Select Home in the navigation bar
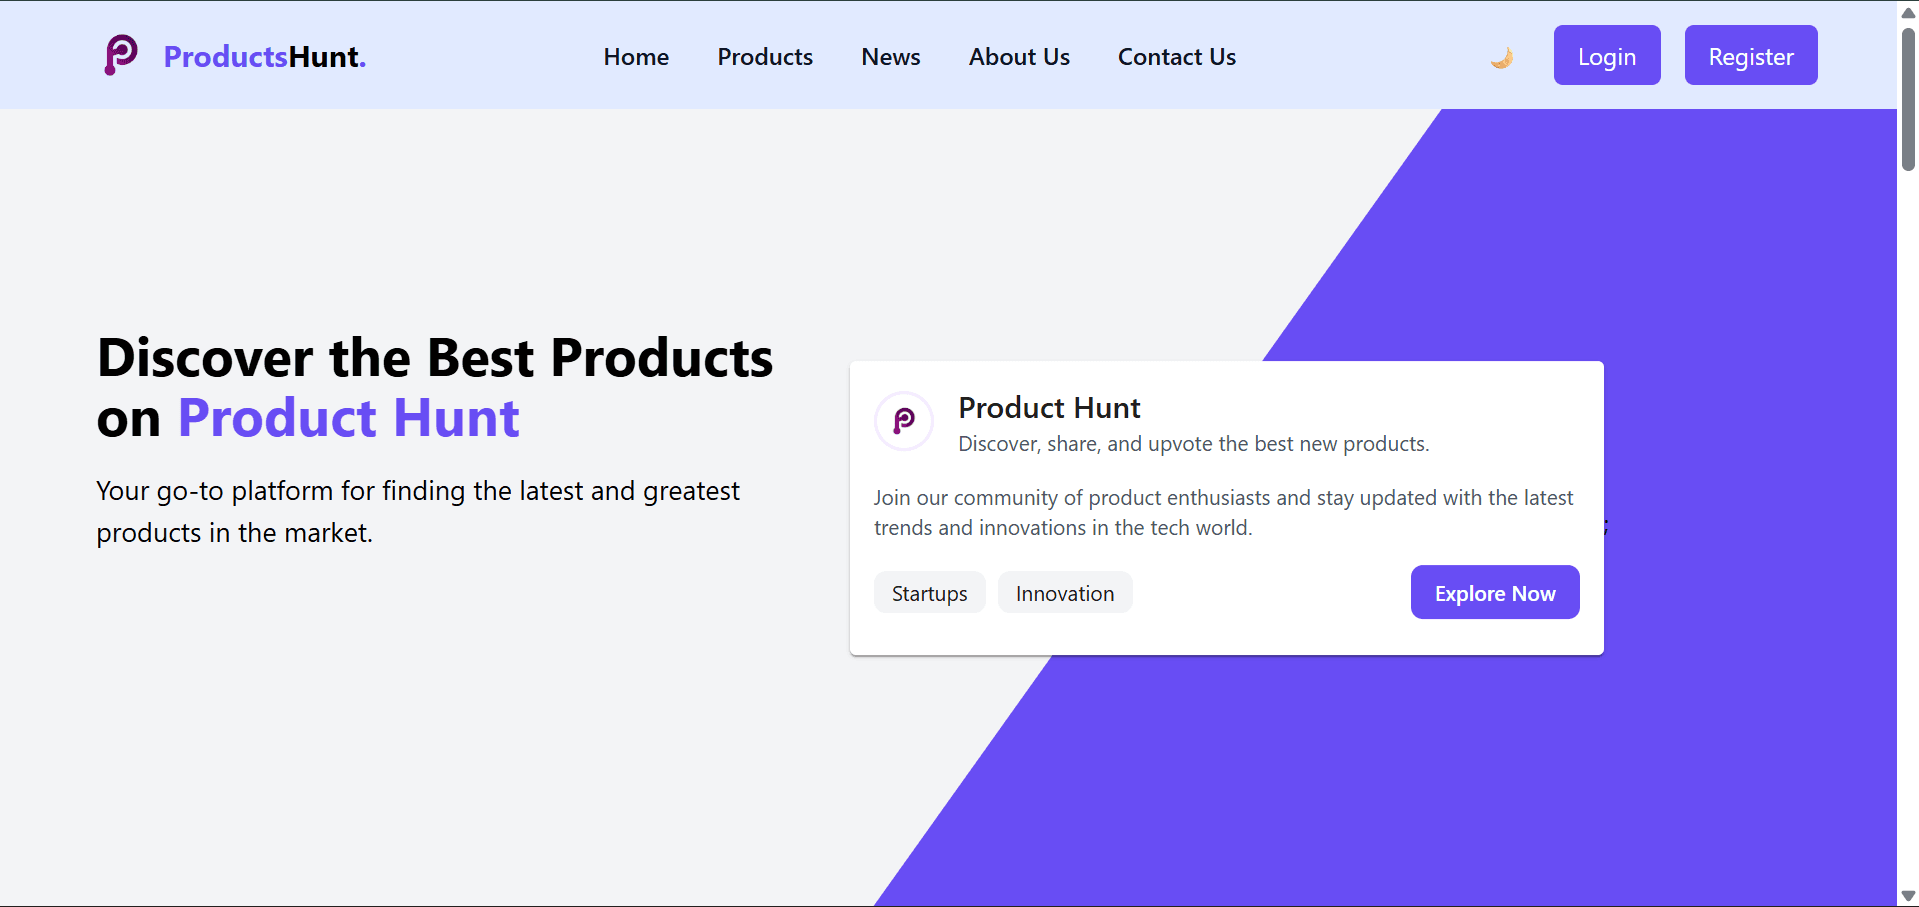1919x907 pixels. click(x=636, y=57)
